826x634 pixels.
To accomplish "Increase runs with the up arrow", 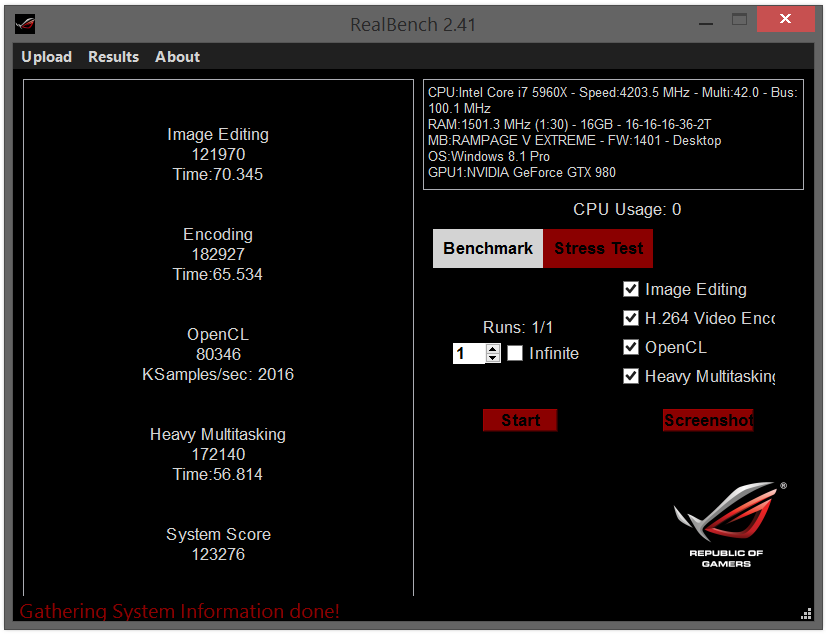I will [x=493, y=349].
